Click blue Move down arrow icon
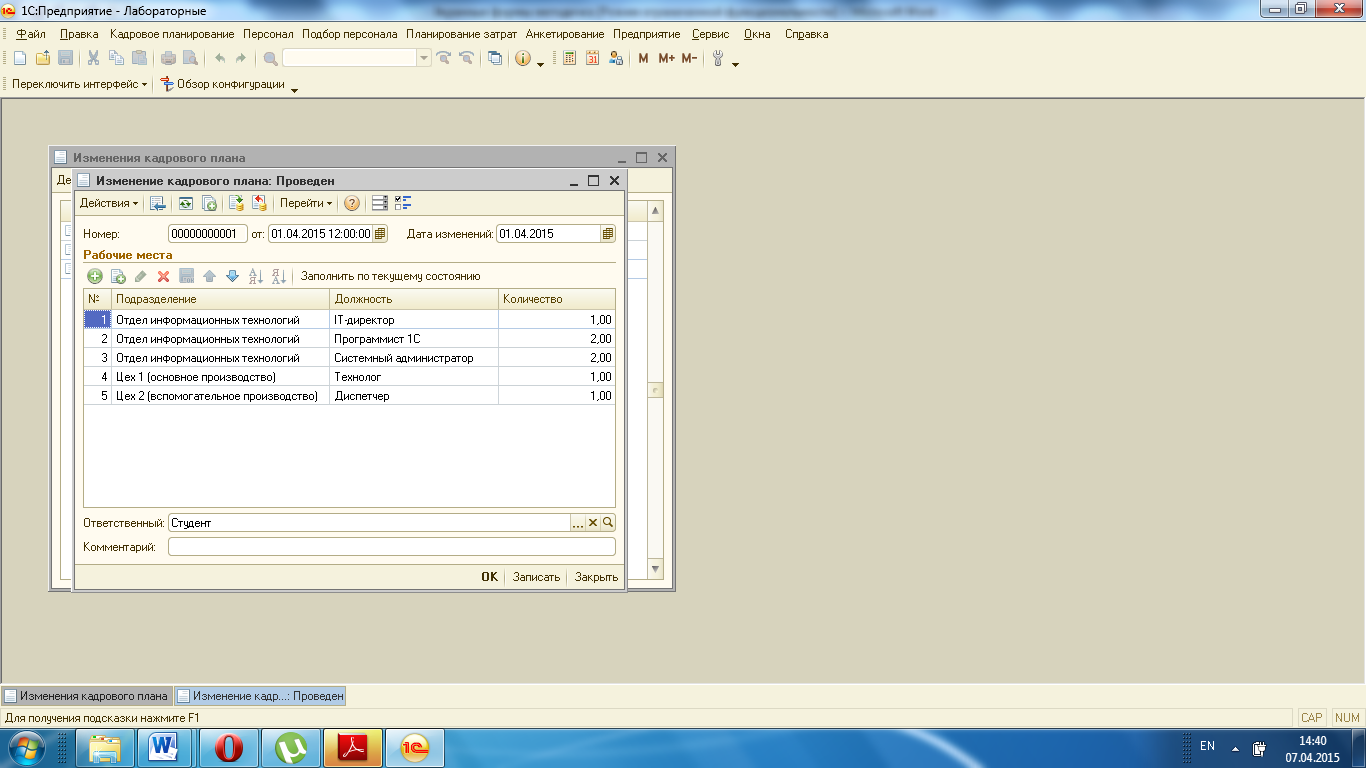Image resolution: width=1366 pixels, height=768 pixels. coord(232,276)
